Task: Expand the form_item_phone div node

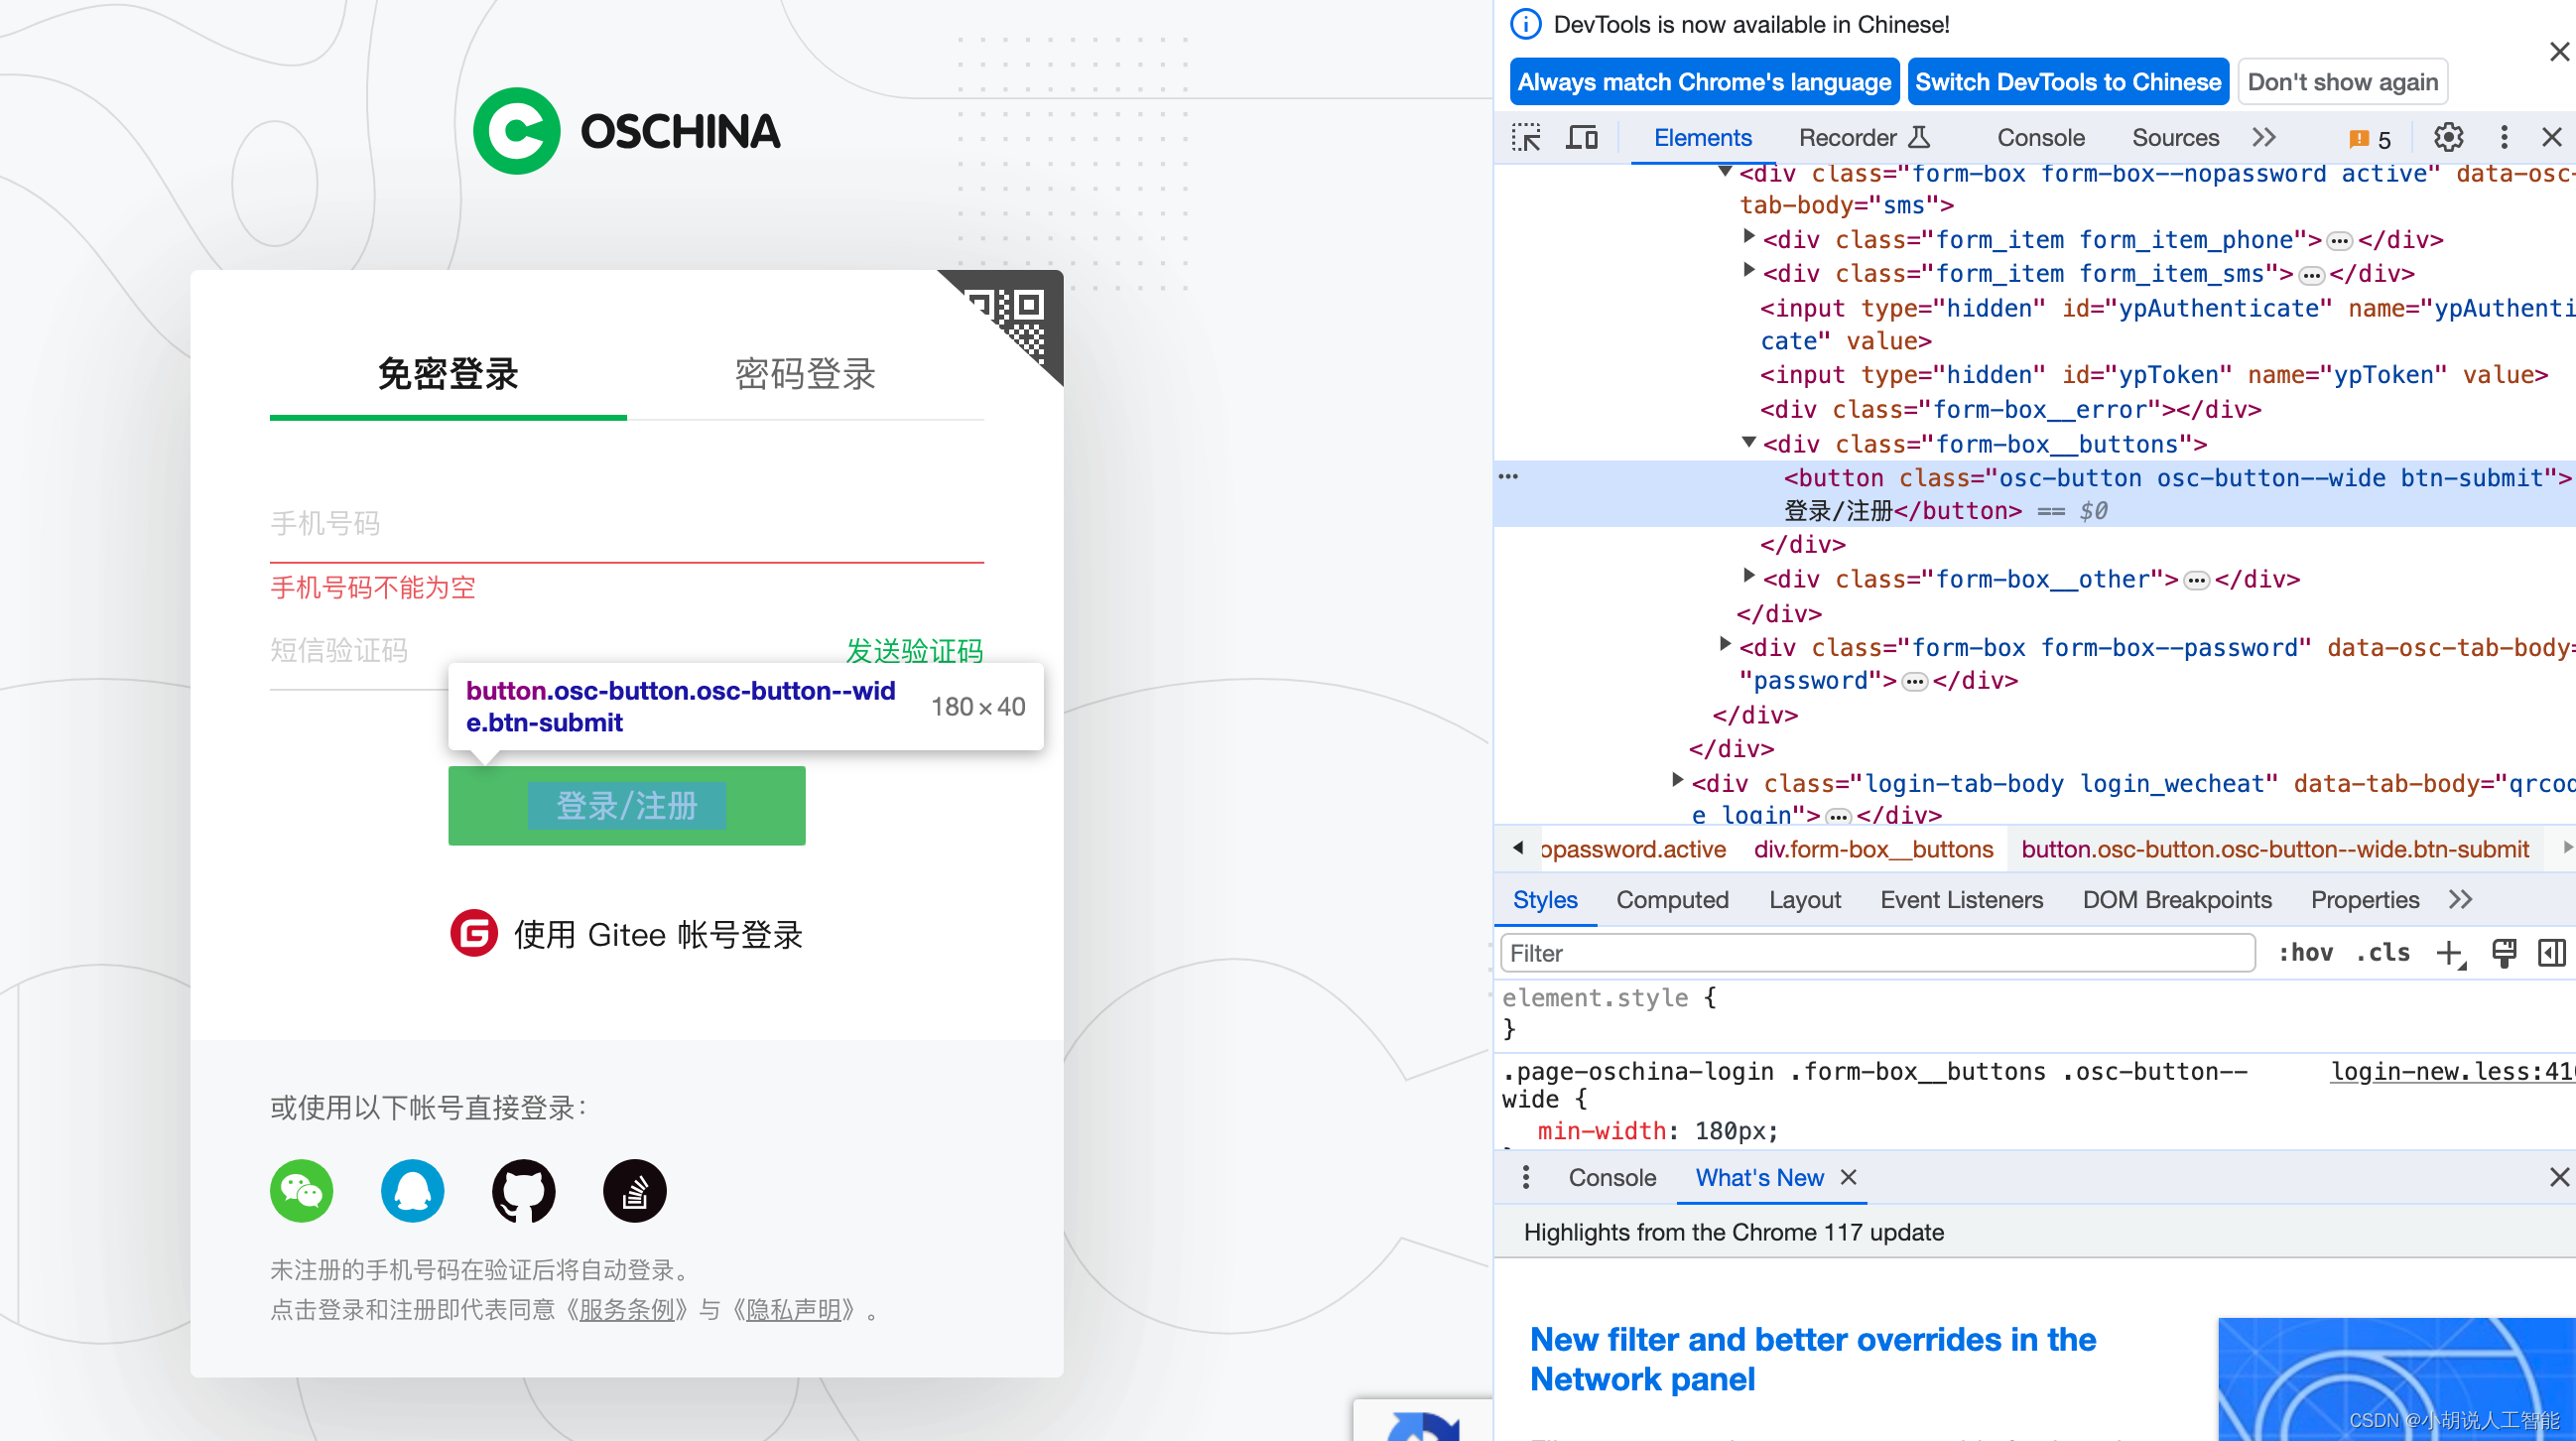Action: click(1748, 237)
